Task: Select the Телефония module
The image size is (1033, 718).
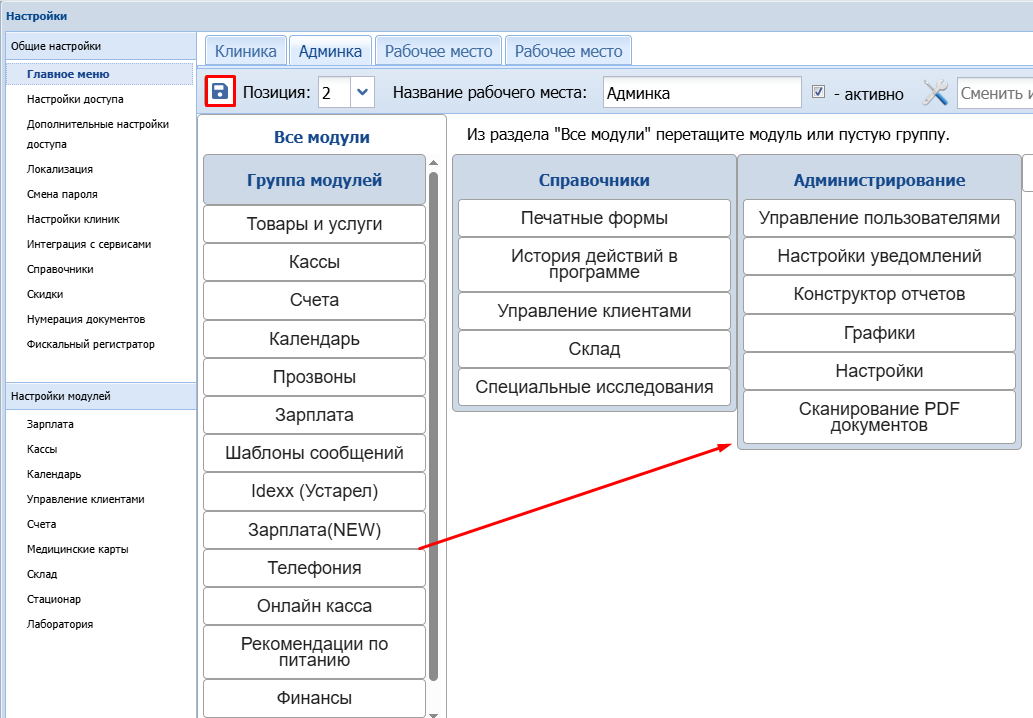Action: point(314,568)
